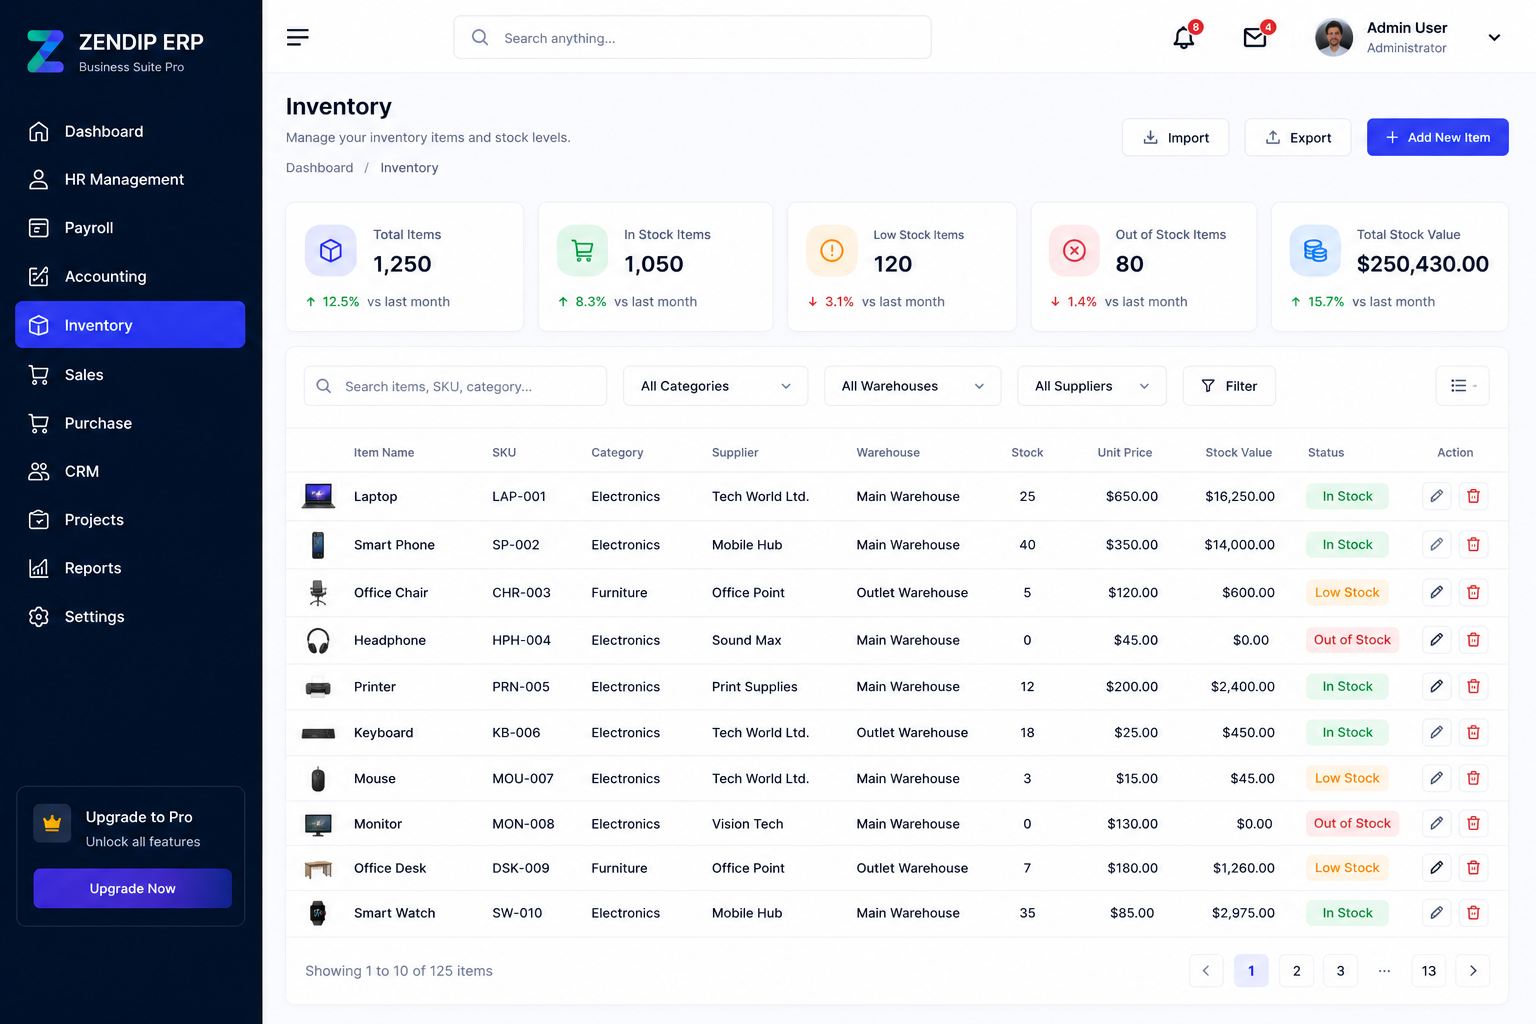Click the Low Stock Items warning icon
This screenshot has width=1536, height=1024.
[832, 250]
